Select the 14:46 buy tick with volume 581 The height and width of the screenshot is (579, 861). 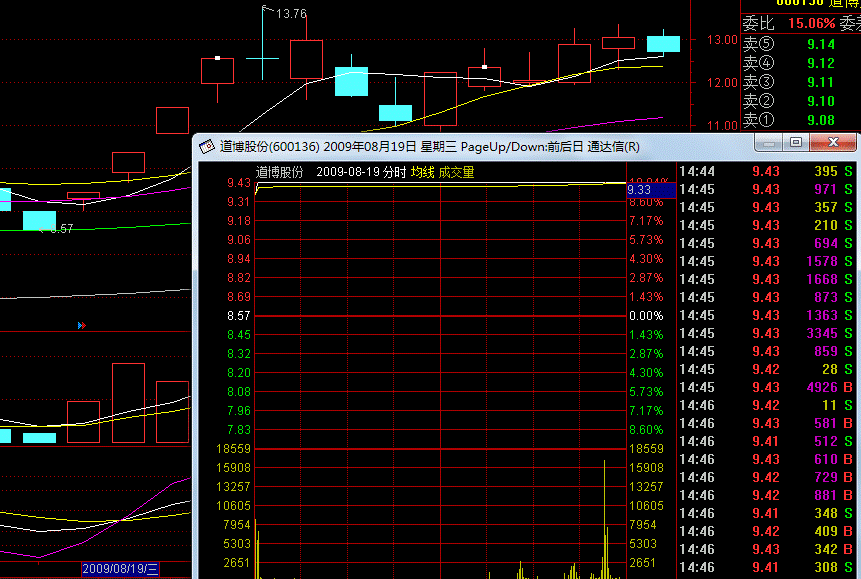(767, 424)
